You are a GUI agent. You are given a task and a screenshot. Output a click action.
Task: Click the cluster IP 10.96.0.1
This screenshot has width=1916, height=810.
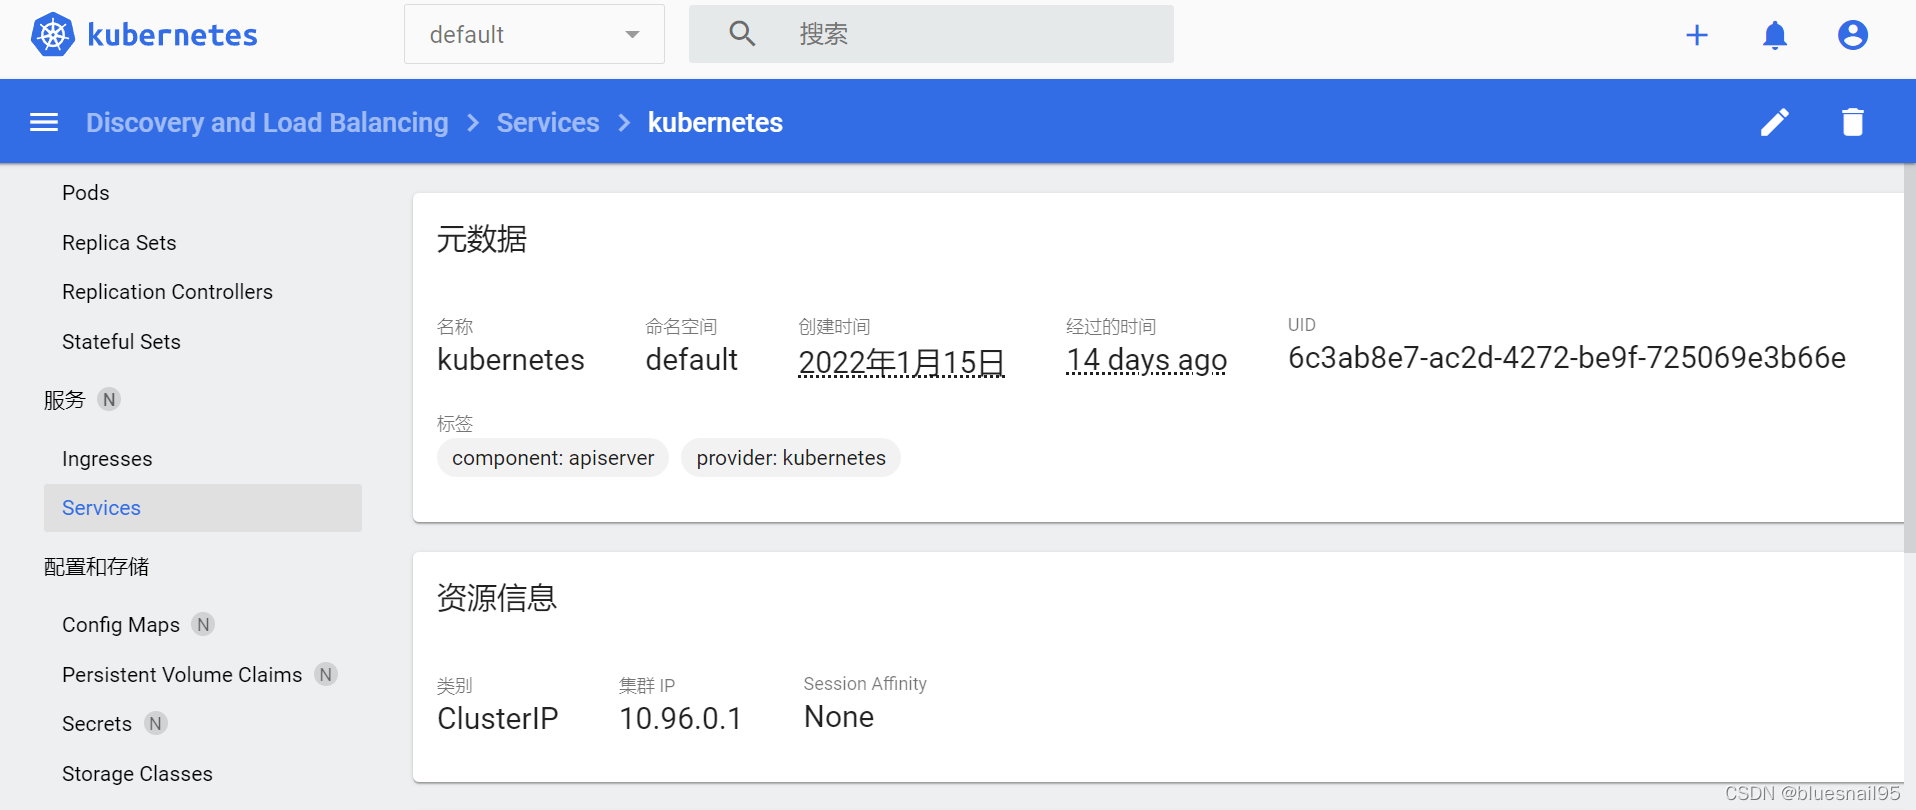click(x=681, y=719)
